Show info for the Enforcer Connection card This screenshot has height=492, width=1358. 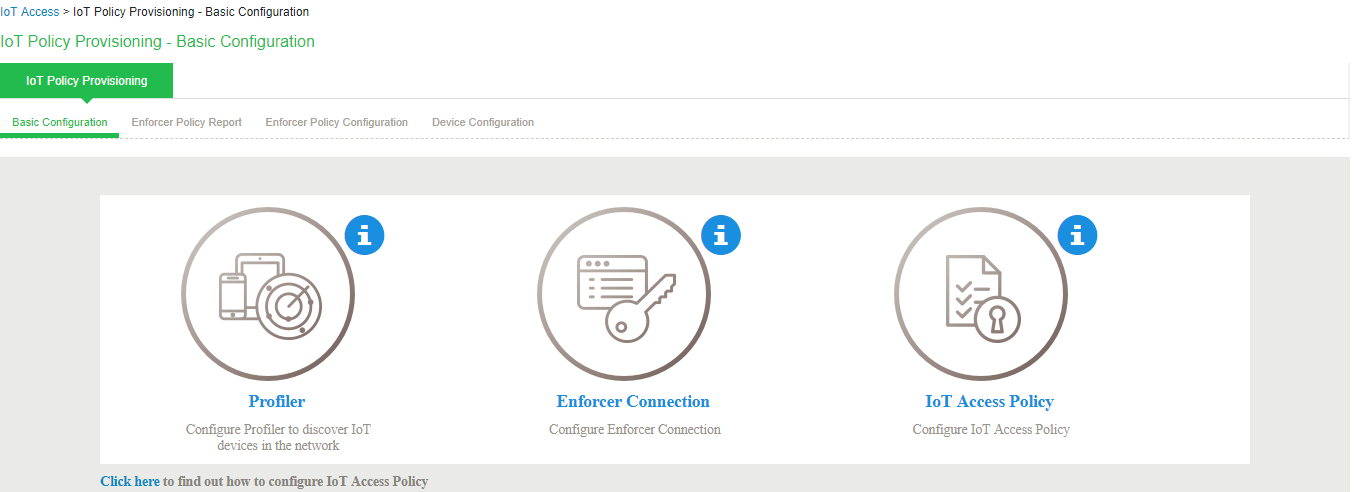721,235
